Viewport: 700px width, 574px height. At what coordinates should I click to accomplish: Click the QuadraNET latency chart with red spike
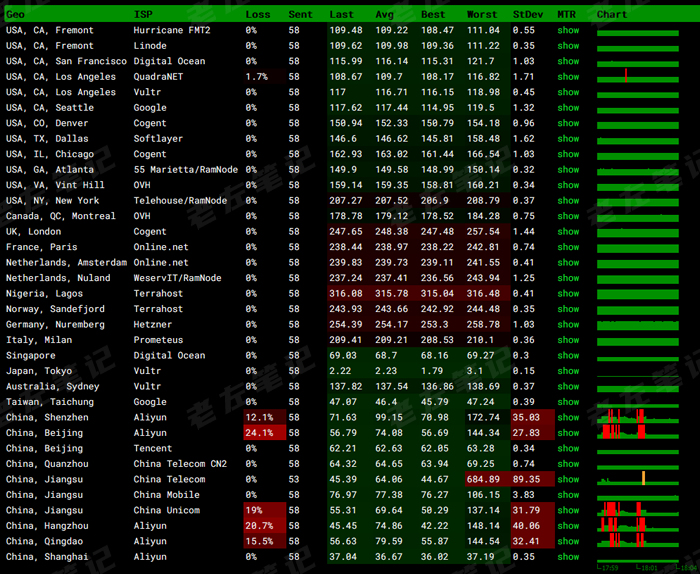pos(638,76)
